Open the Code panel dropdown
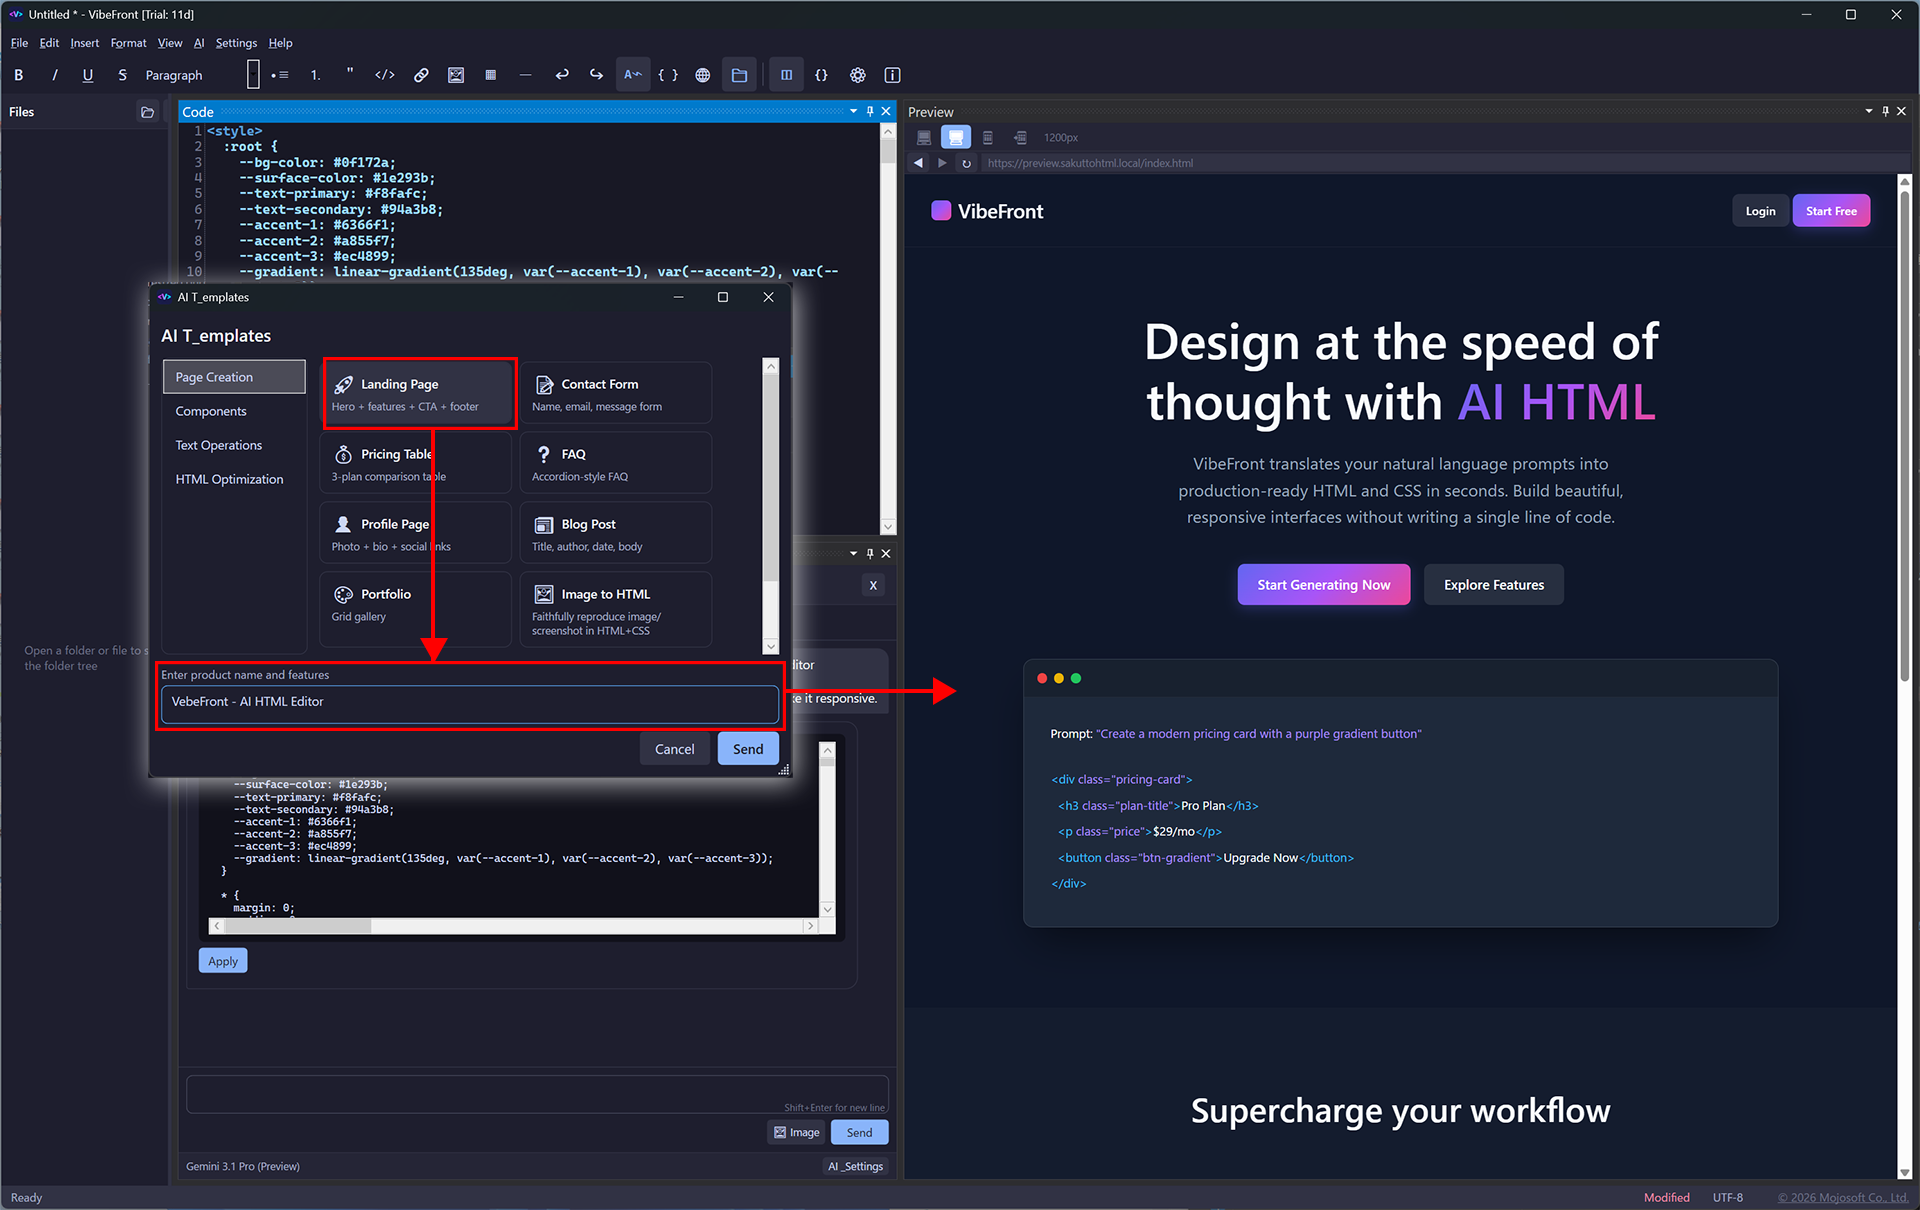The width and height of the screenshot is (1920, 1210). (853, 111)
